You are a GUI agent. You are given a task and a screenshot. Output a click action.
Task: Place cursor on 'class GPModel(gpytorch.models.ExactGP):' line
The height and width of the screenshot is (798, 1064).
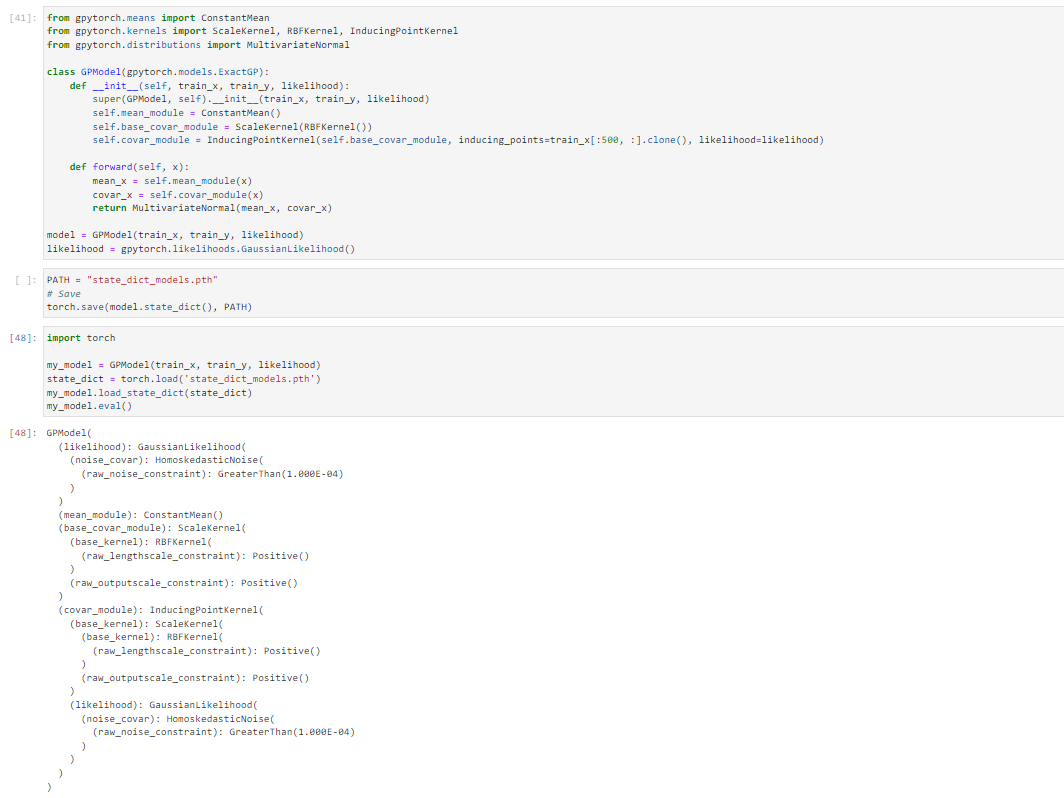tap(154, 72)
